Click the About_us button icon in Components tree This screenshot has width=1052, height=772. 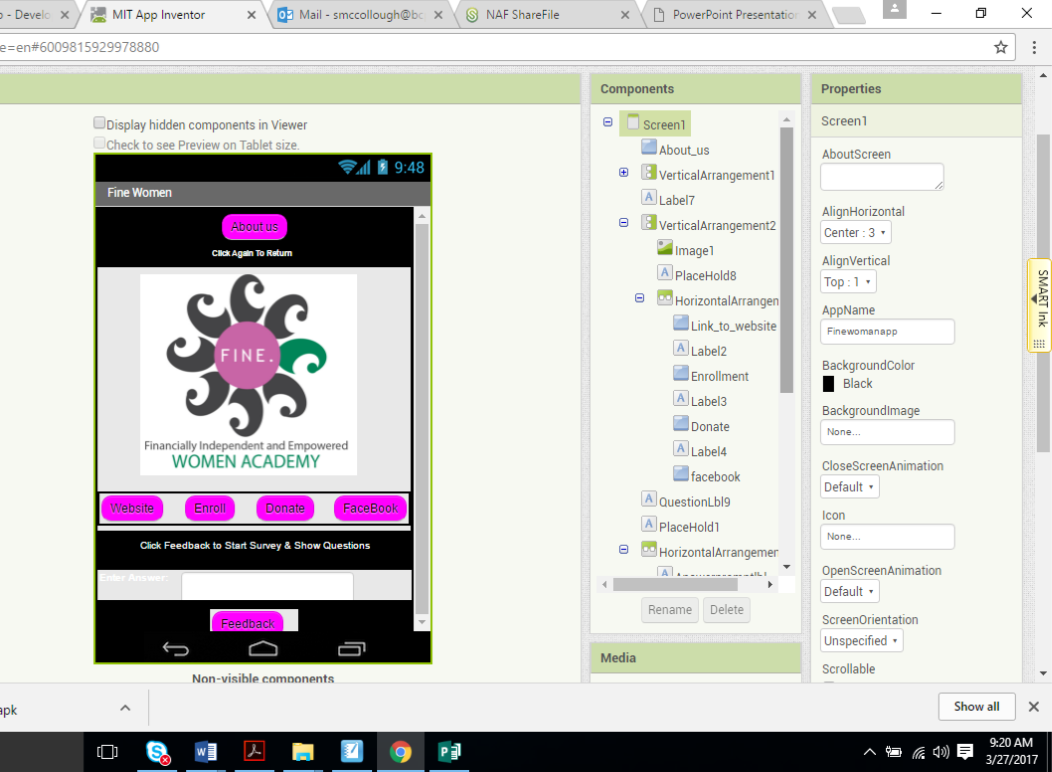(649, 147)
